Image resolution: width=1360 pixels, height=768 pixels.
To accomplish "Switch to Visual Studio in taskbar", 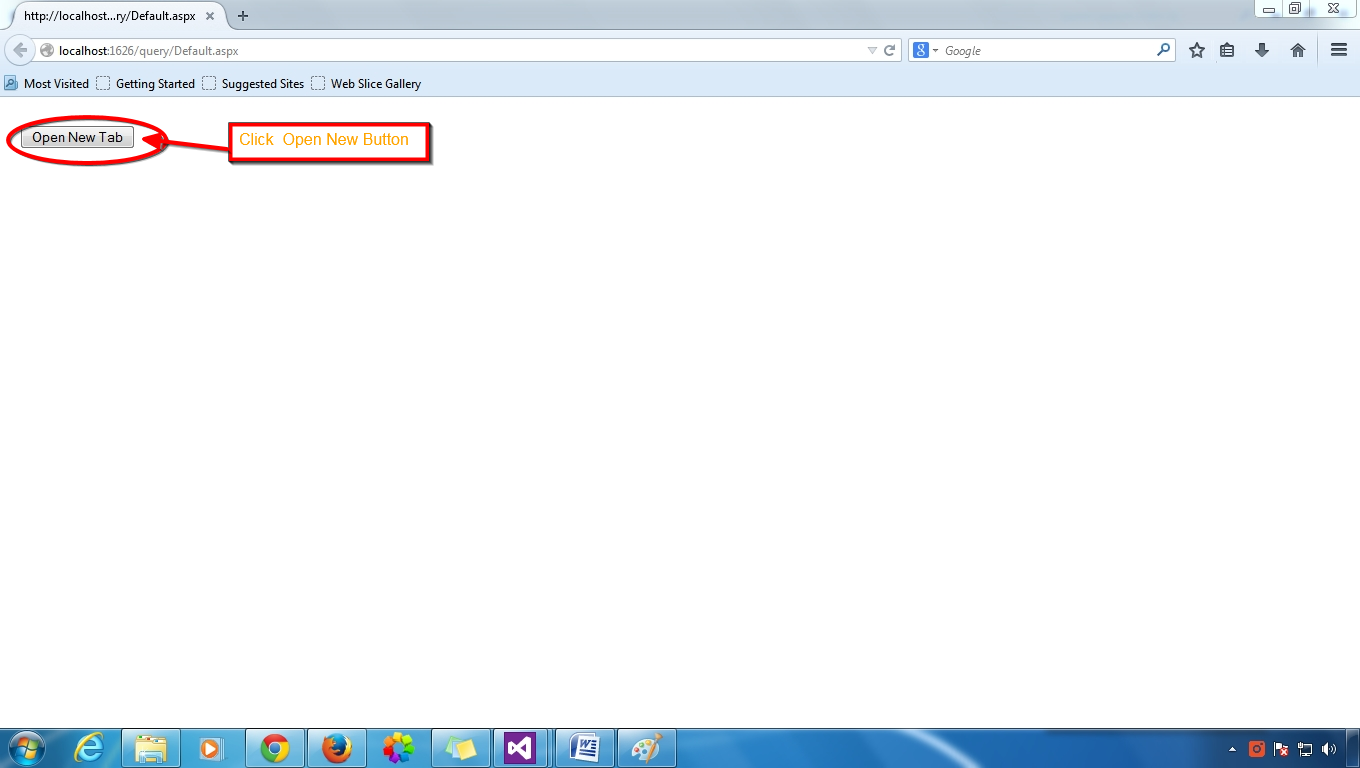I will coord(521,748).
